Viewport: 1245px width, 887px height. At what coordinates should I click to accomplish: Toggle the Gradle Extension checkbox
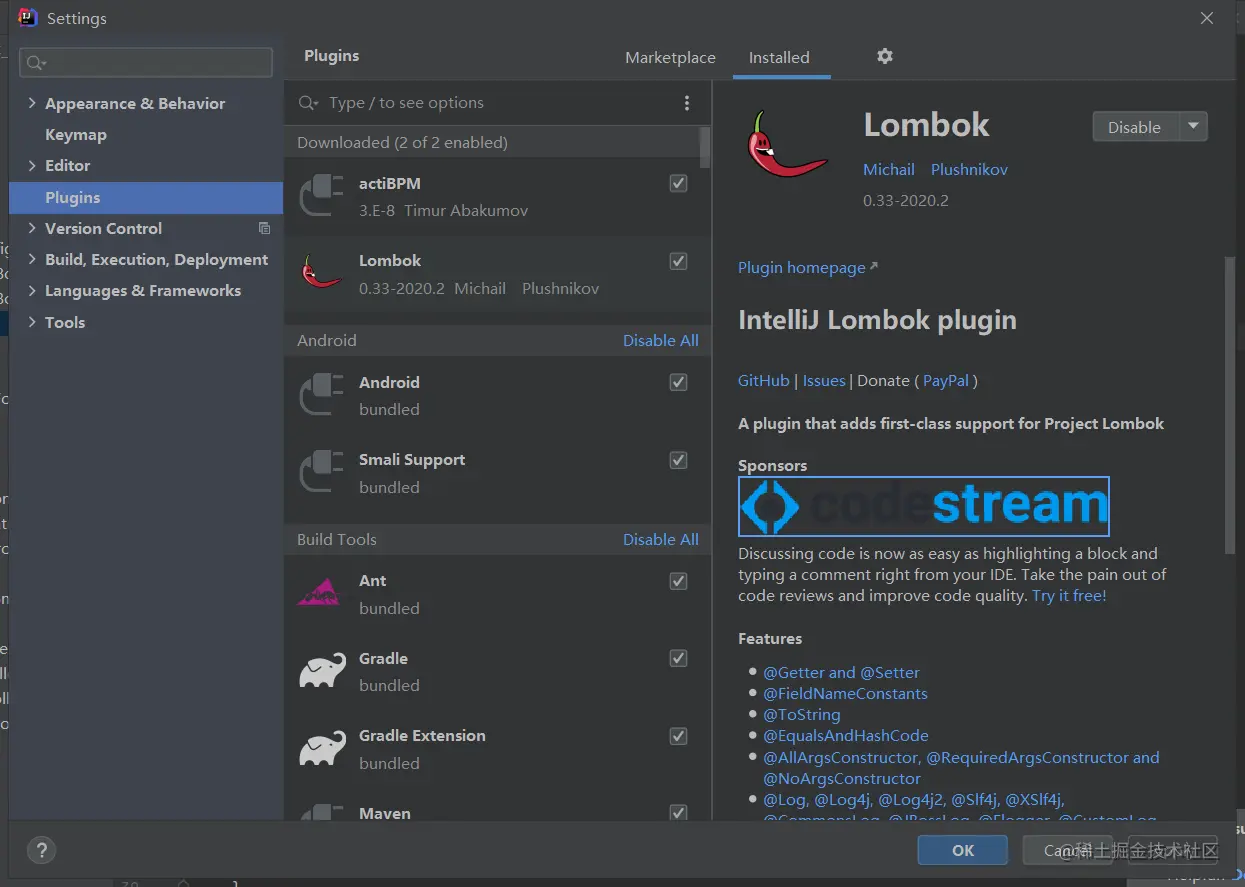(x=679, y=736)
